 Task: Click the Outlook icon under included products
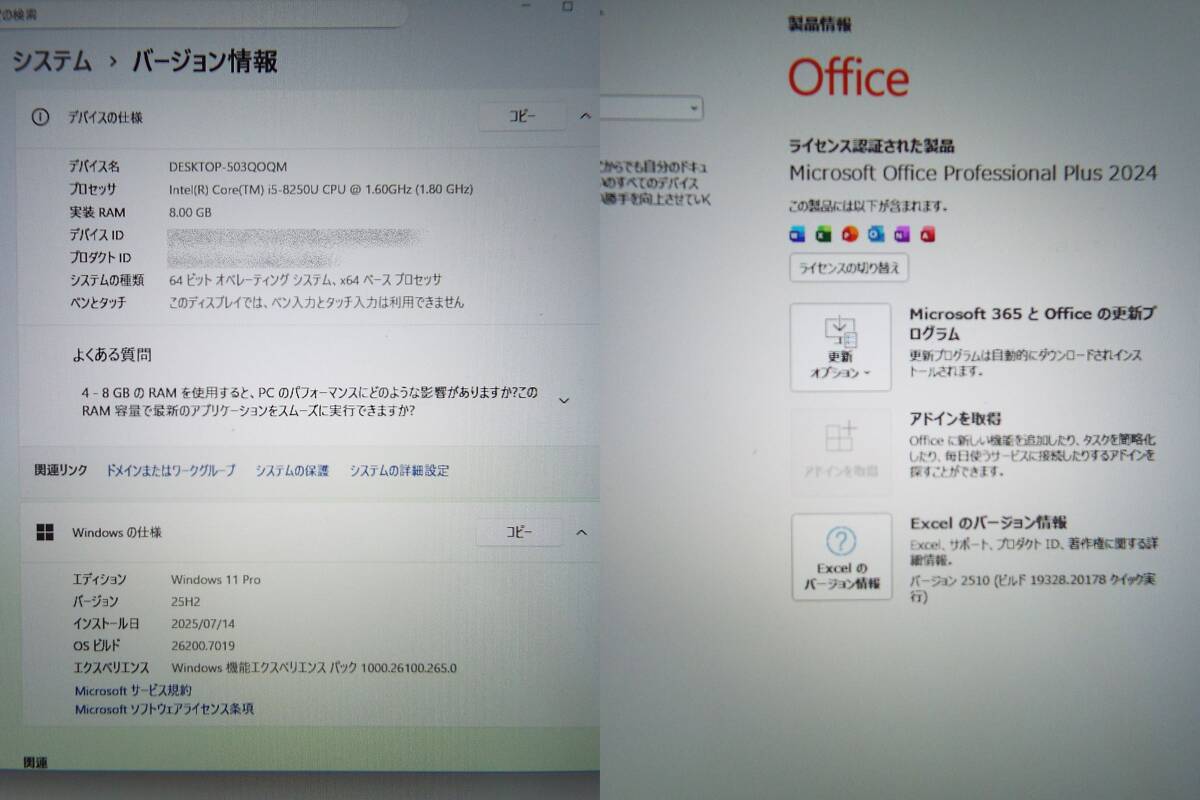876,234
